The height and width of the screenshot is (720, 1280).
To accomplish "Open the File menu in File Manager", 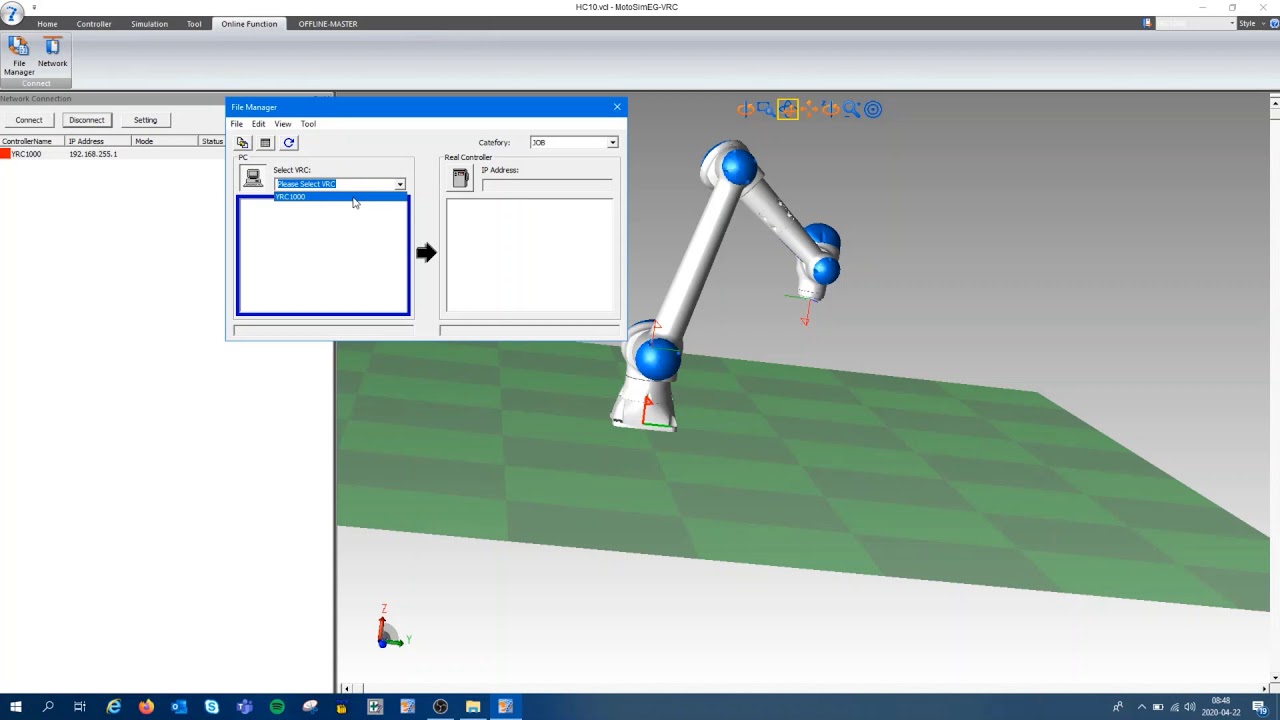I will [x=237, y=124].
